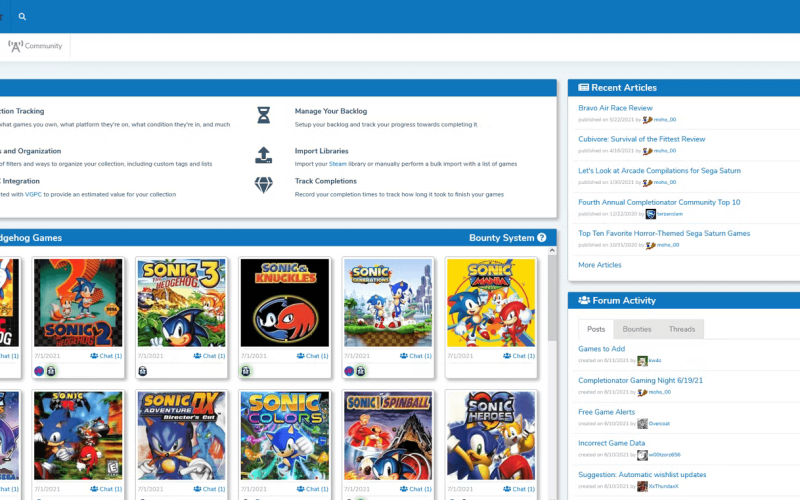Open Chat on the Sonic Heroes card
This screenshot has width=800, height=500.
coord(519,489)
